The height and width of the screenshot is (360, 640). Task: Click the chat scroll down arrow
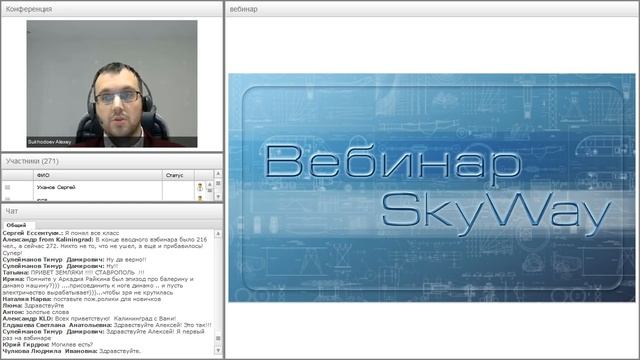click(218, 350)
